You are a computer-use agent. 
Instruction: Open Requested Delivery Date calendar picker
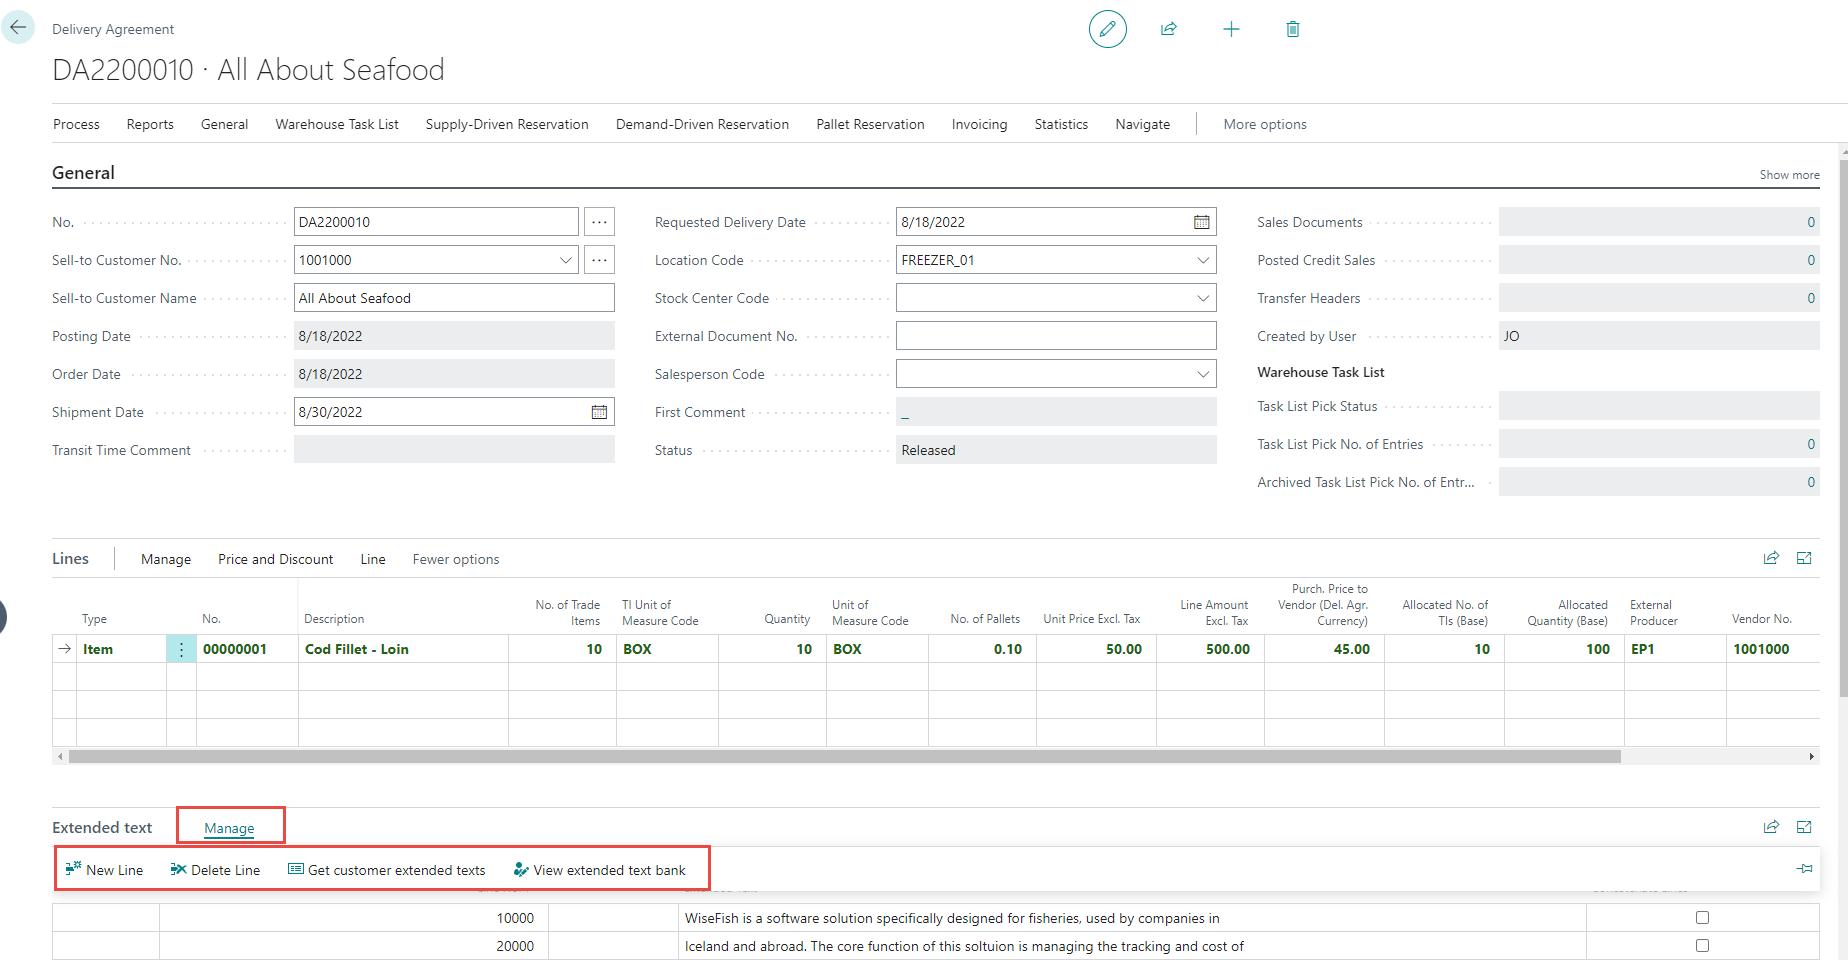coord(1201,222)
